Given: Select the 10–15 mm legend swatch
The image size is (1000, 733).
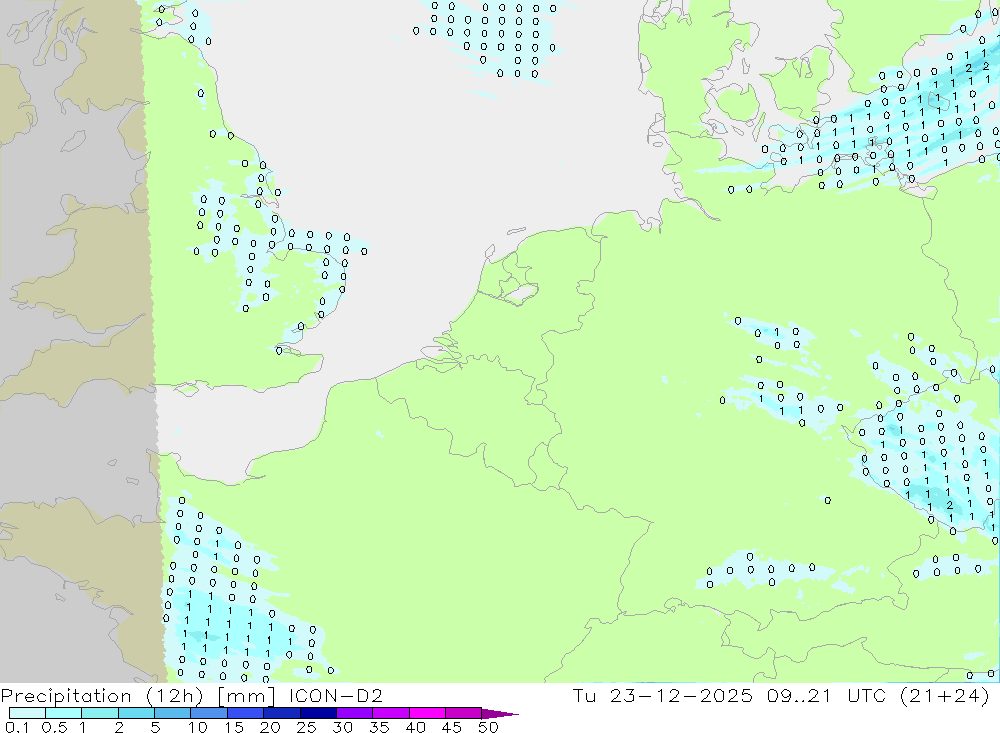Looking at the screenshot, I should click(x=209, y=713).
